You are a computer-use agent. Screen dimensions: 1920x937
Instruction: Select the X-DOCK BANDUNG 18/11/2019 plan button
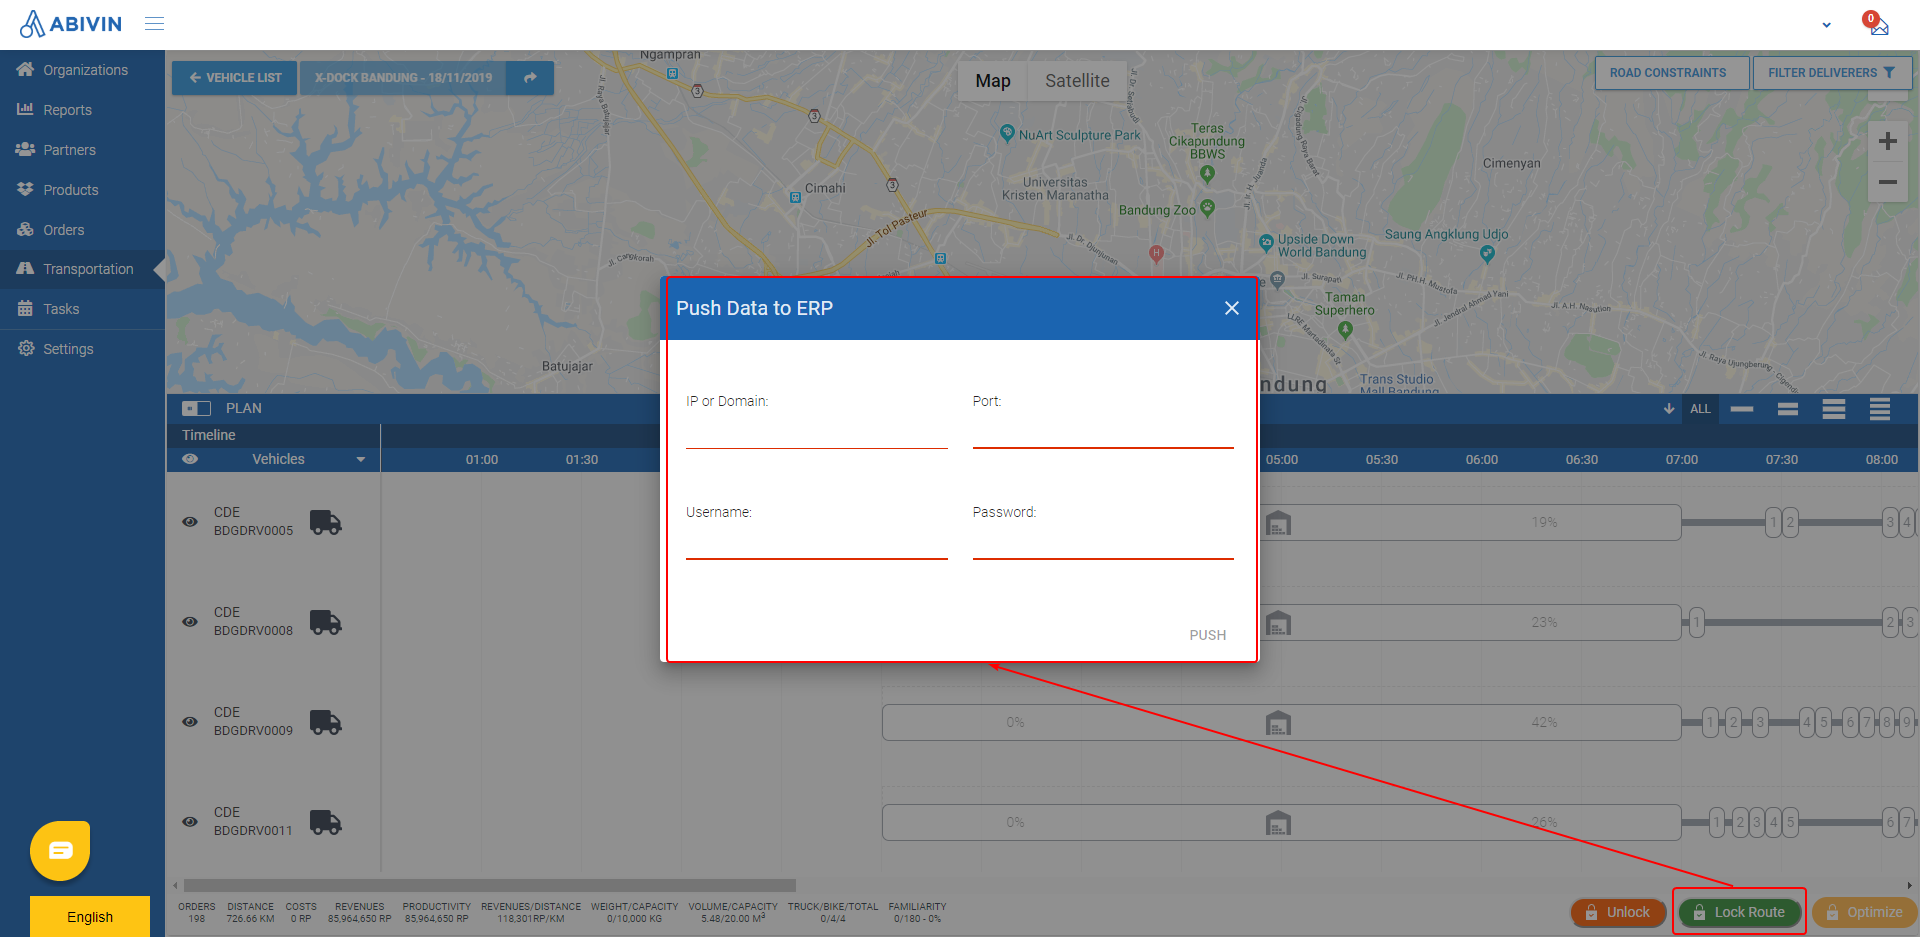pyautogui.click(x=403, y=78)
